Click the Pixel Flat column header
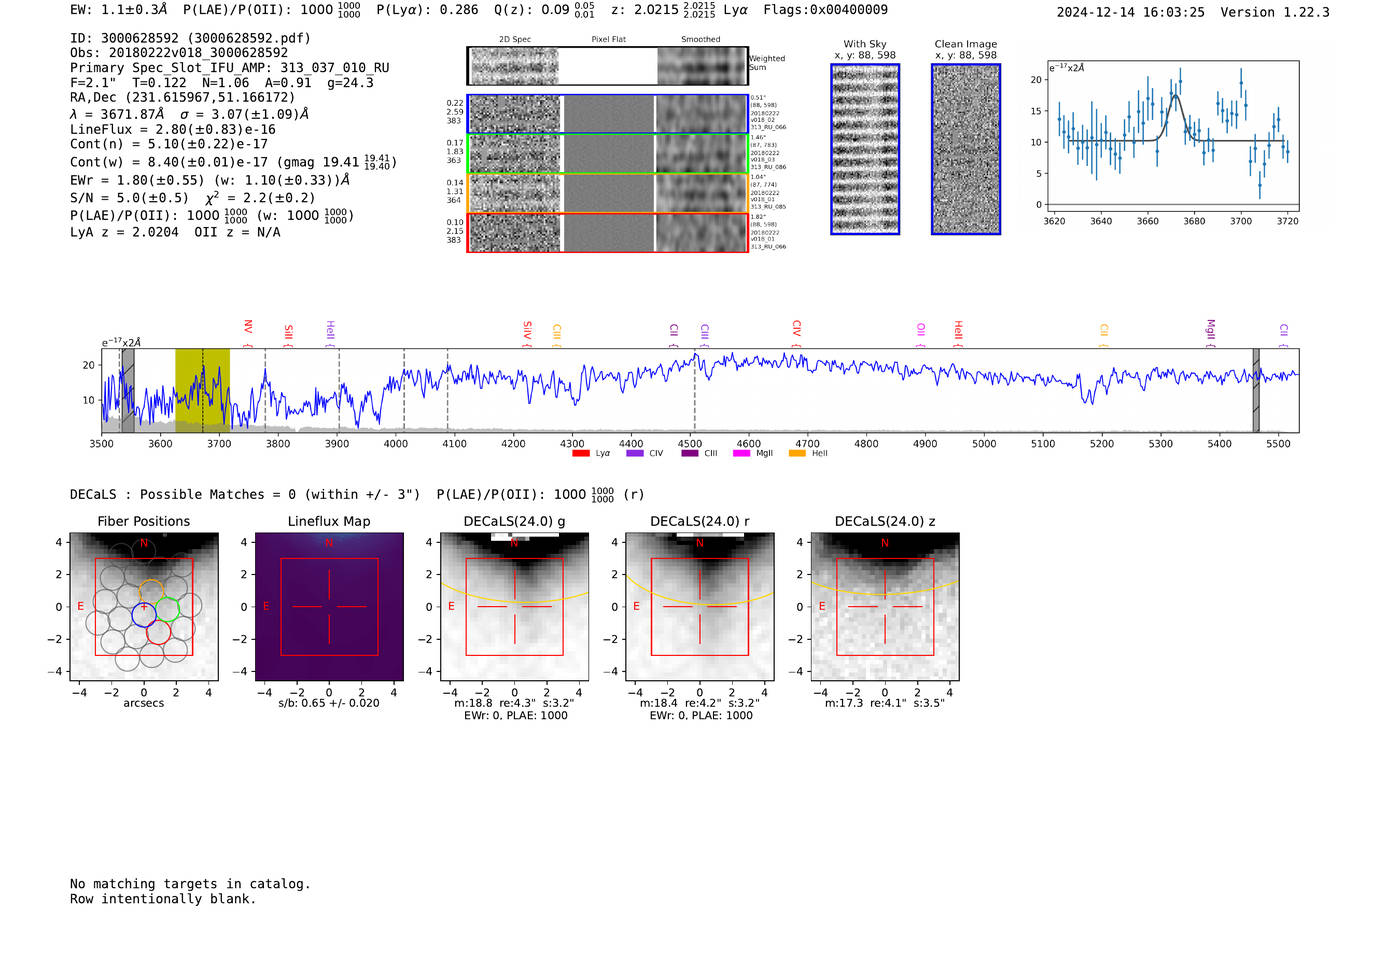Screen dimensions: 1400x953 pos(608,40)
